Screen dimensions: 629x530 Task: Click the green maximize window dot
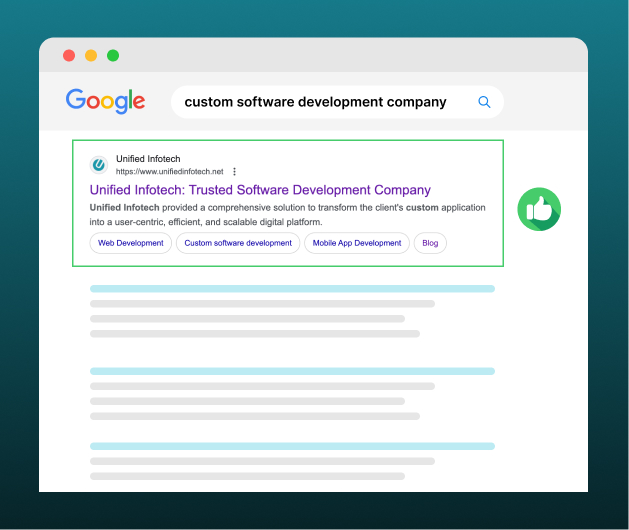[x=113, y=55]
